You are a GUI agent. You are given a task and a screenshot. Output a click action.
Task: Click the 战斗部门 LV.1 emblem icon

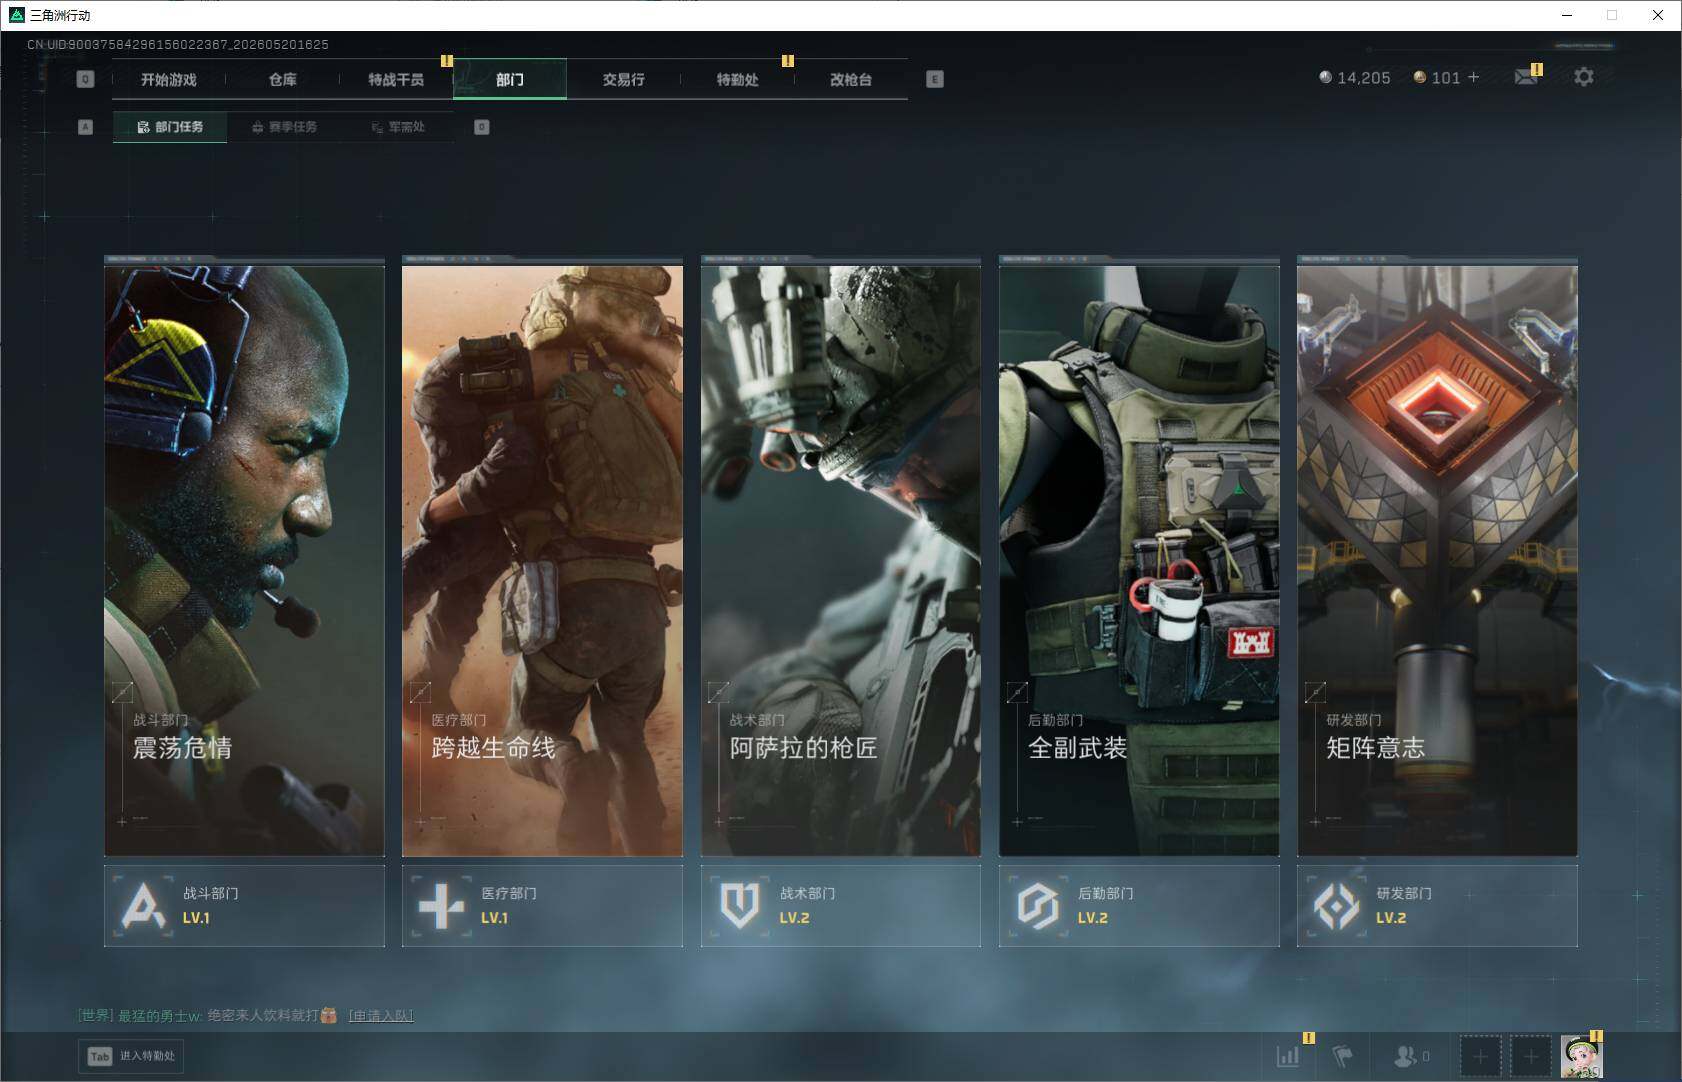tap(143, 906)
